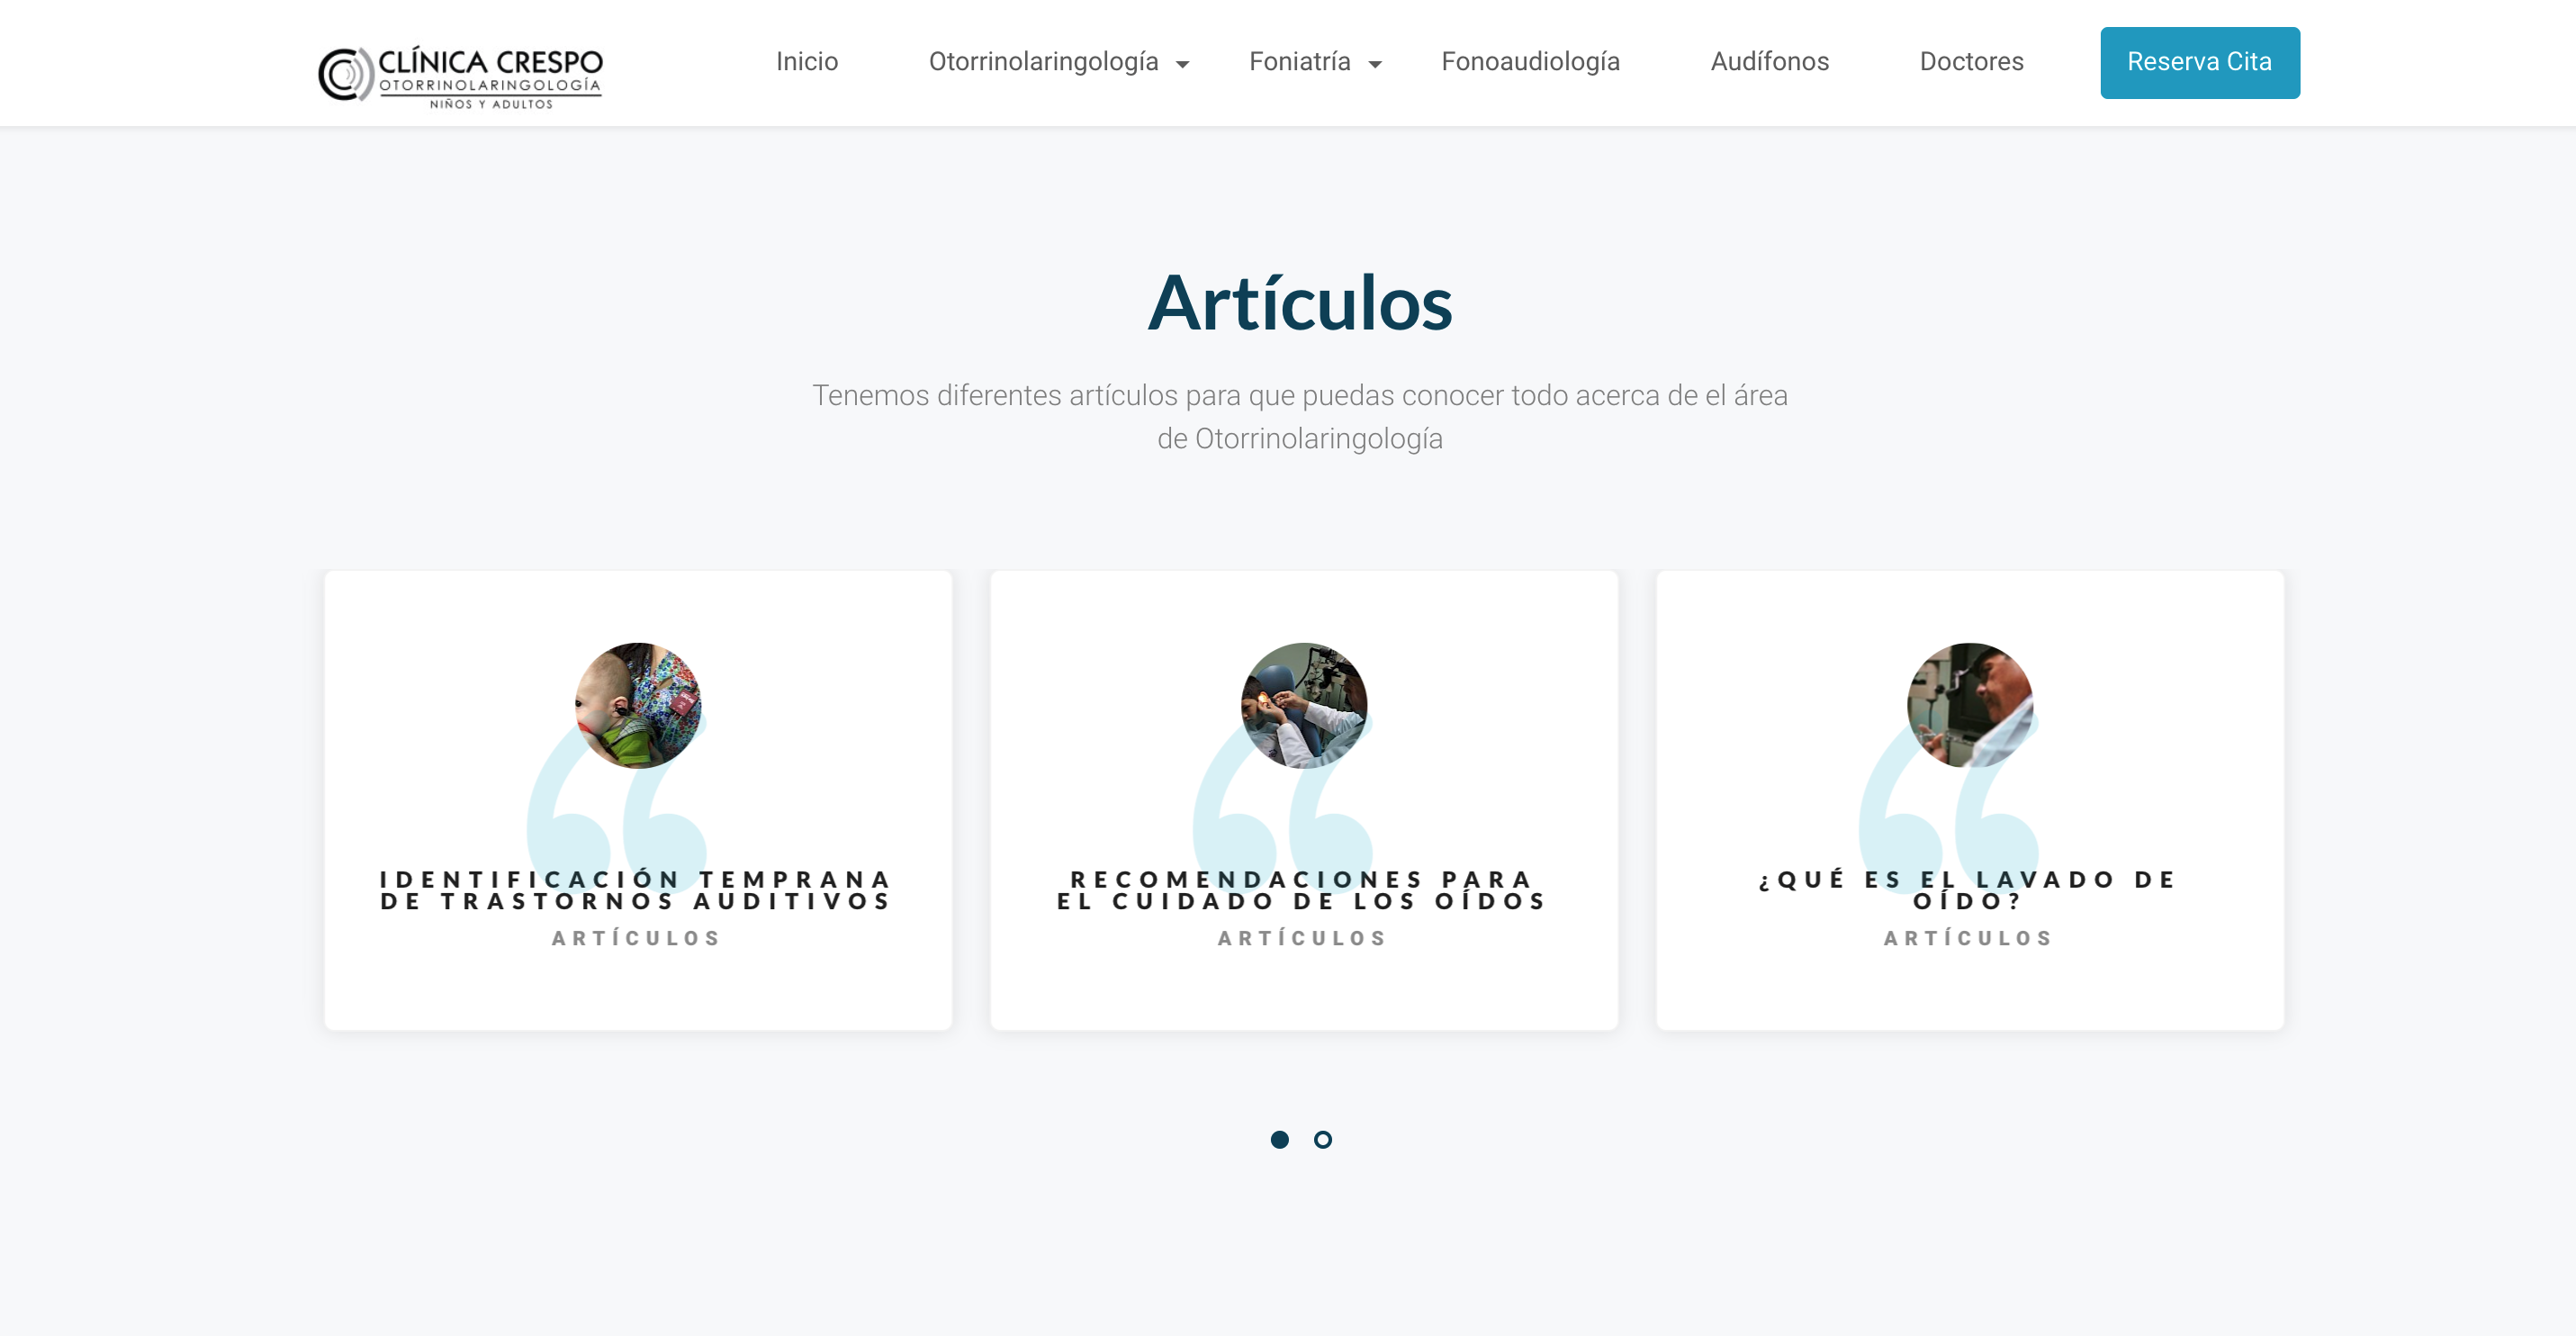Open the baby hearing test article thumbnail
The width and height of the screenshot is (2576, 1336).
[x=638, y=705]
